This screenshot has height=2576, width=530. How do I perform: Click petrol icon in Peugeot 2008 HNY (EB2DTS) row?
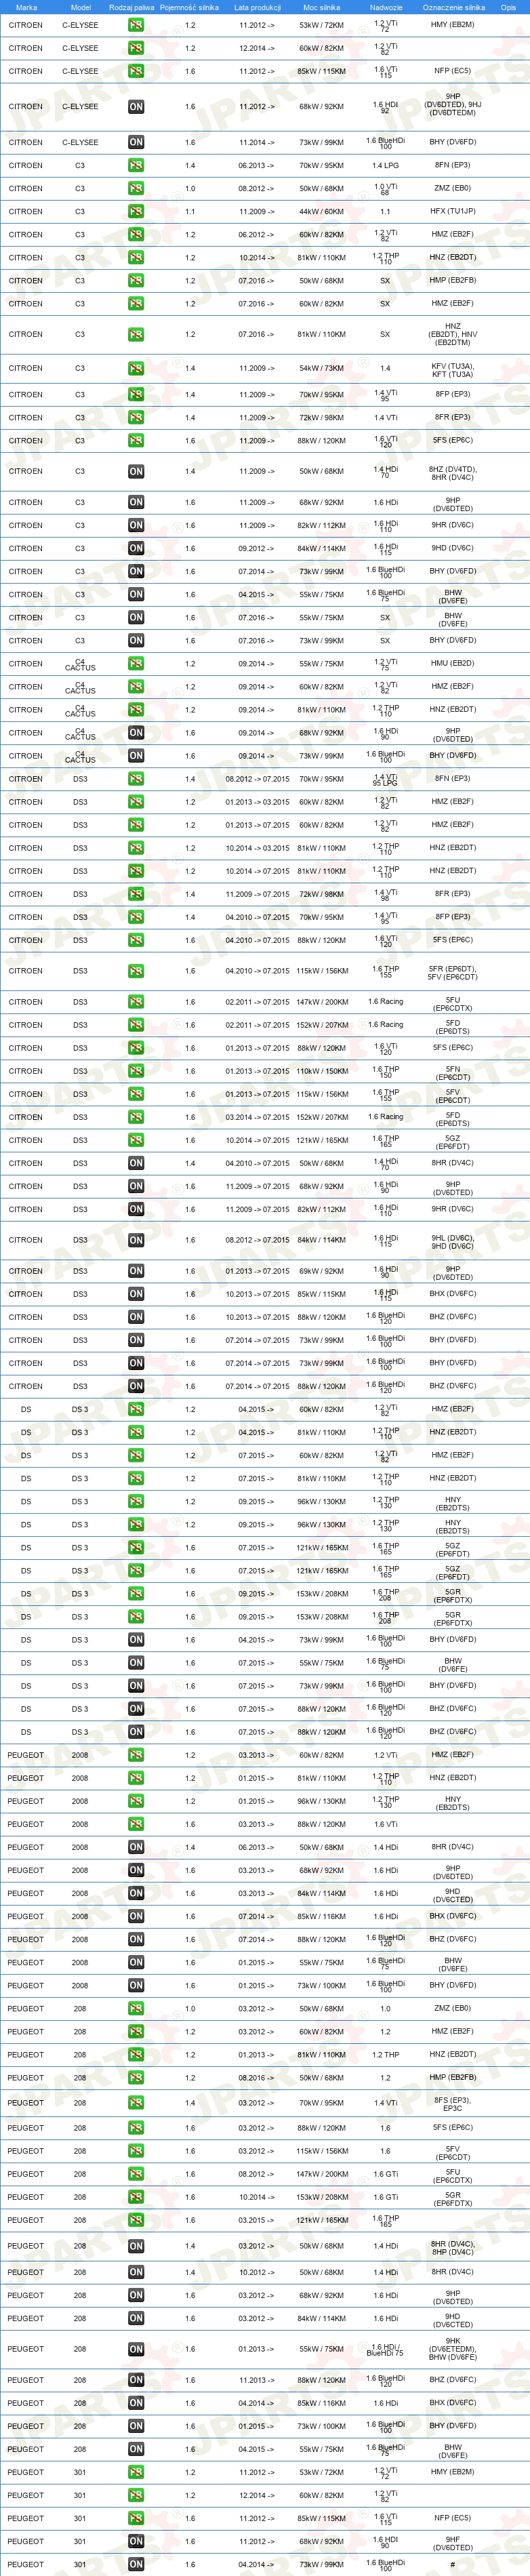[x=136, y=1801]
